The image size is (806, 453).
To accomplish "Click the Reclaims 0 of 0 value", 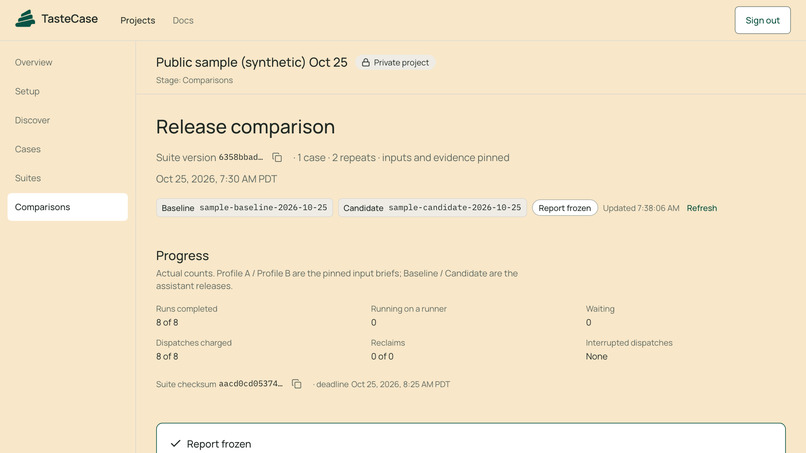I will click(x=382, y=356).
